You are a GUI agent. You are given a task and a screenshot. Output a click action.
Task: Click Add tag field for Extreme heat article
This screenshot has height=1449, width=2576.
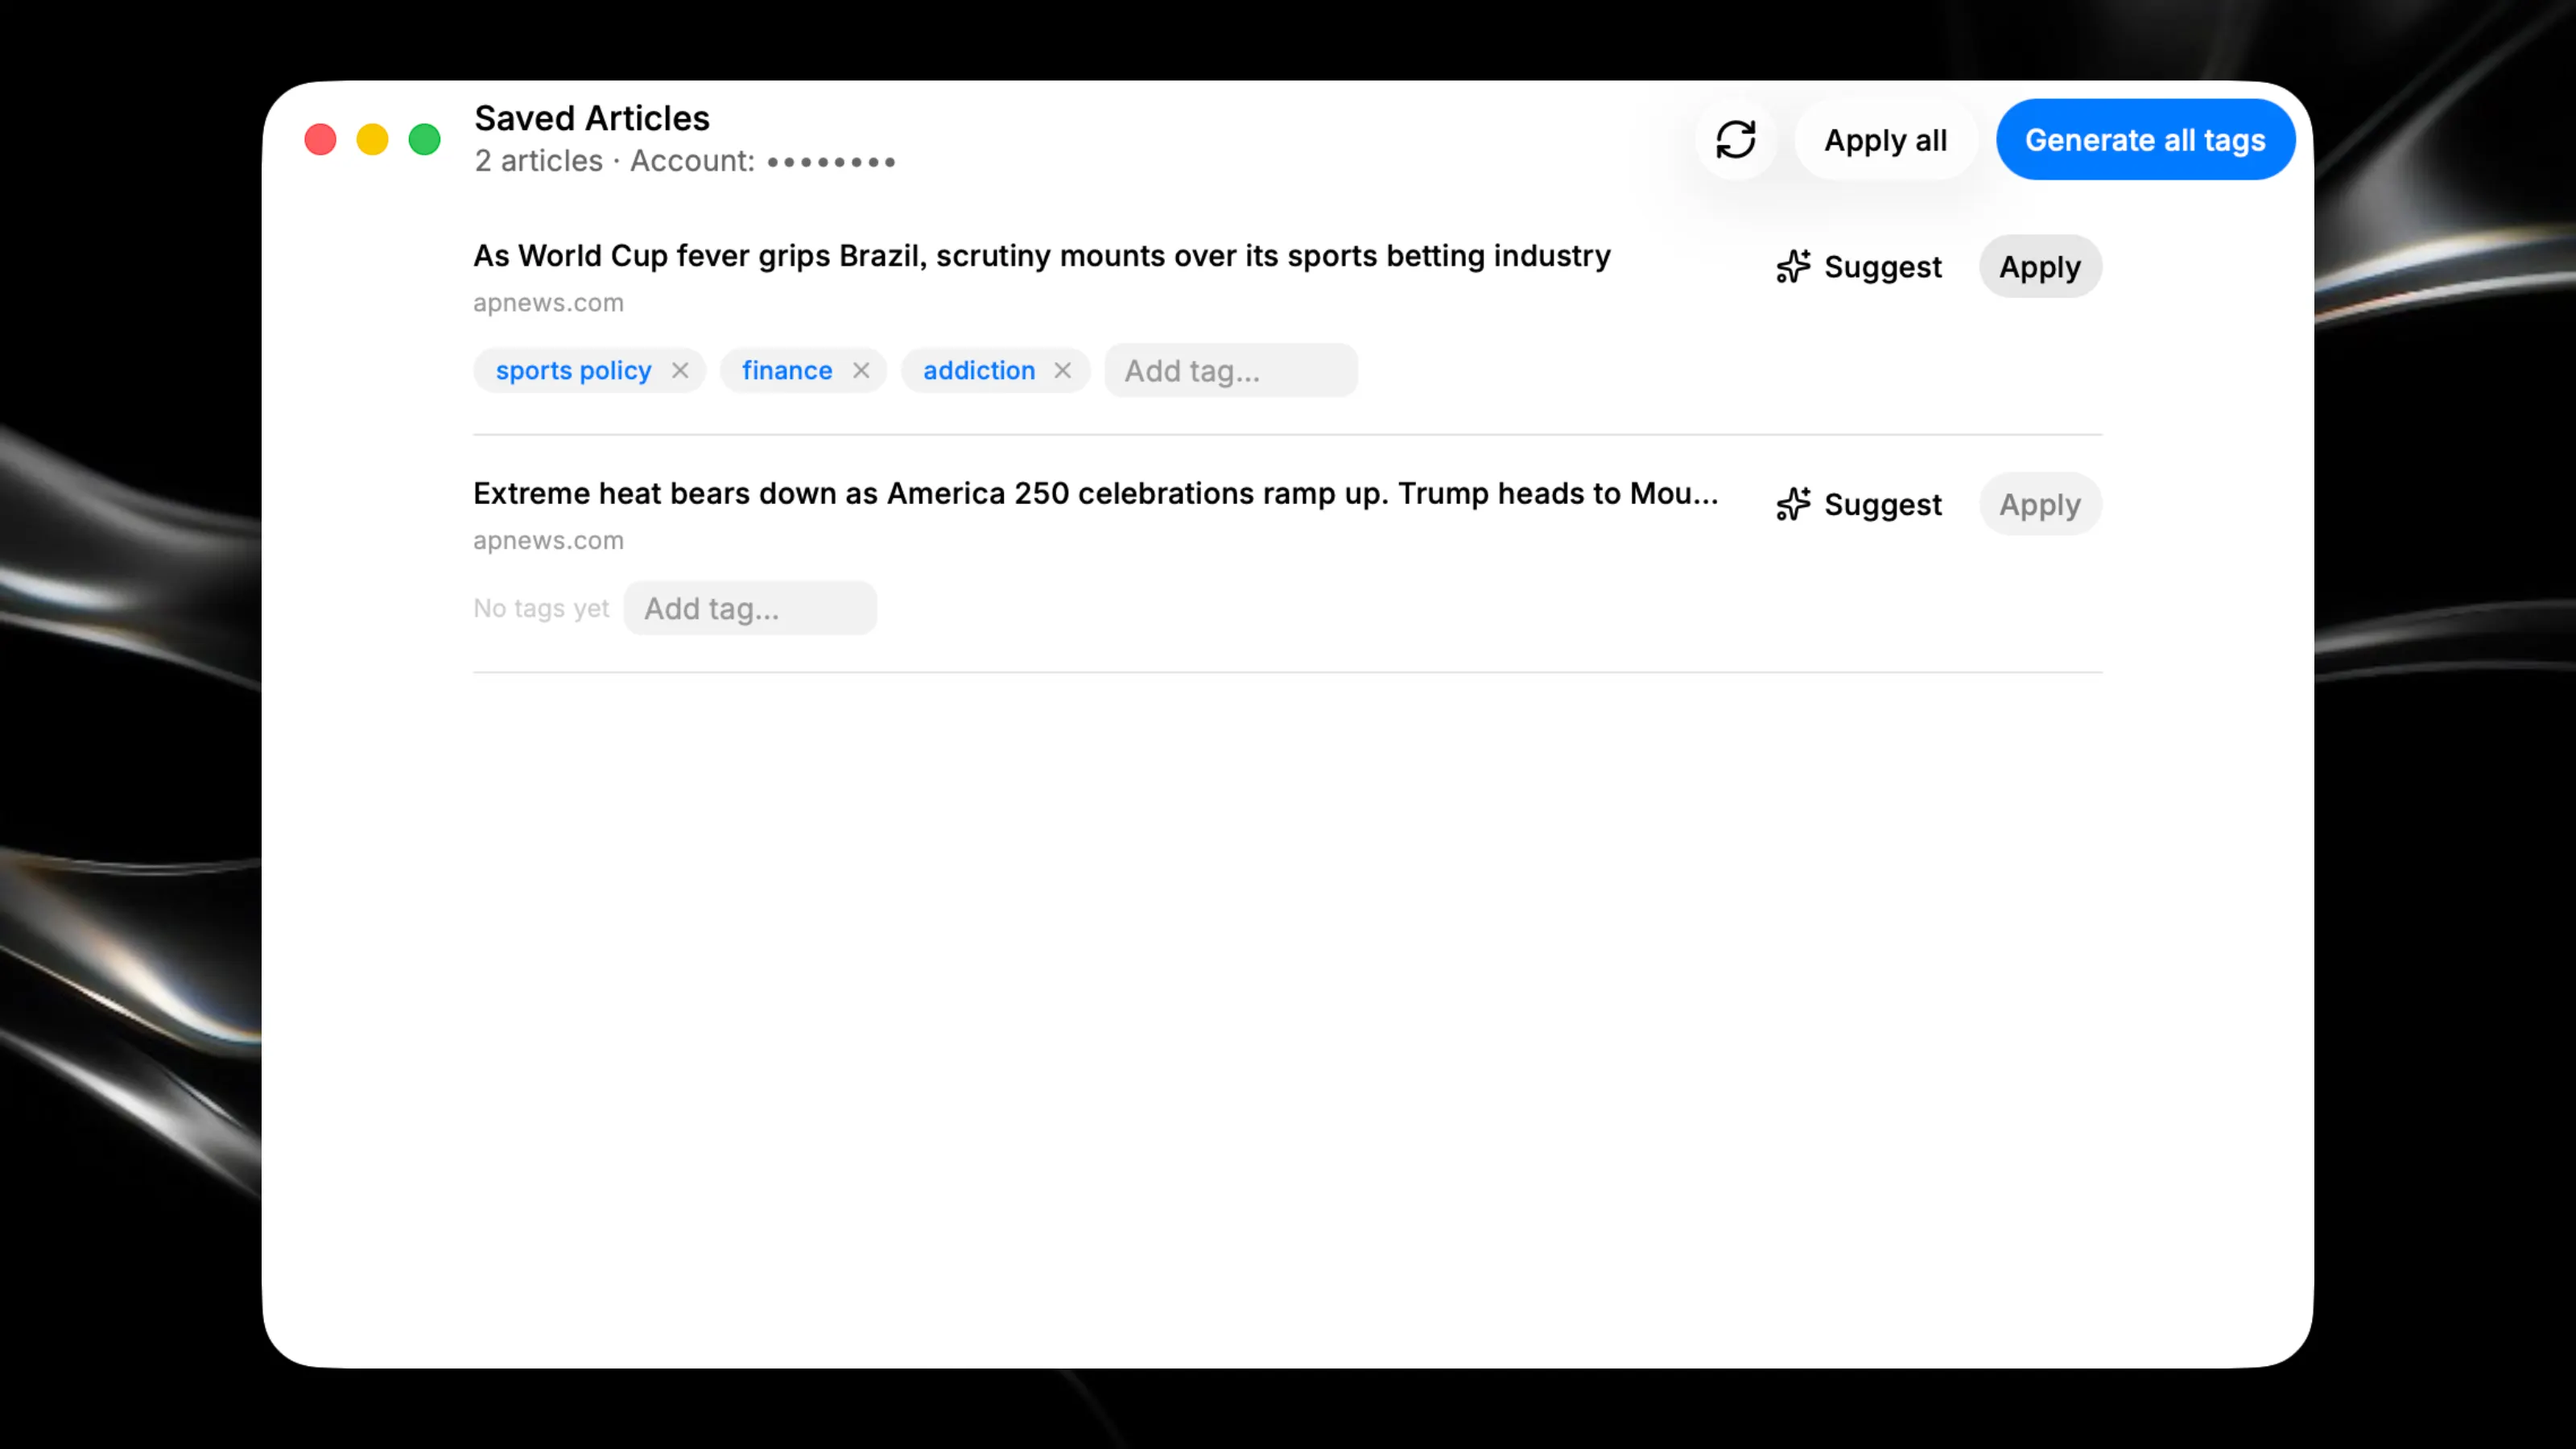(750, 608)
